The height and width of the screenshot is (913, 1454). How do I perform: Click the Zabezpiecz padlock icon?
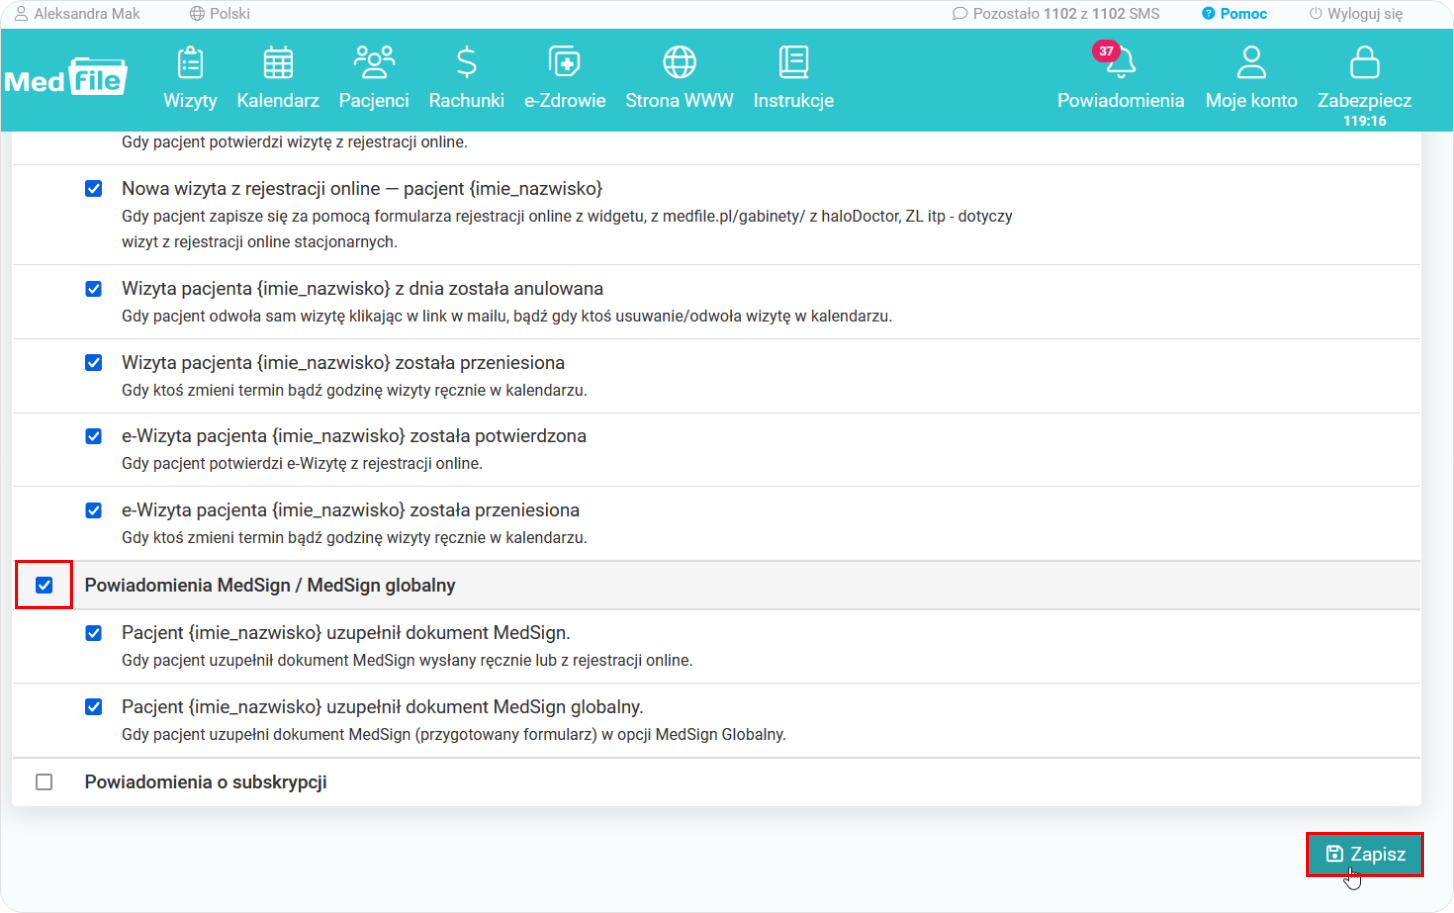coord(1364,62)
